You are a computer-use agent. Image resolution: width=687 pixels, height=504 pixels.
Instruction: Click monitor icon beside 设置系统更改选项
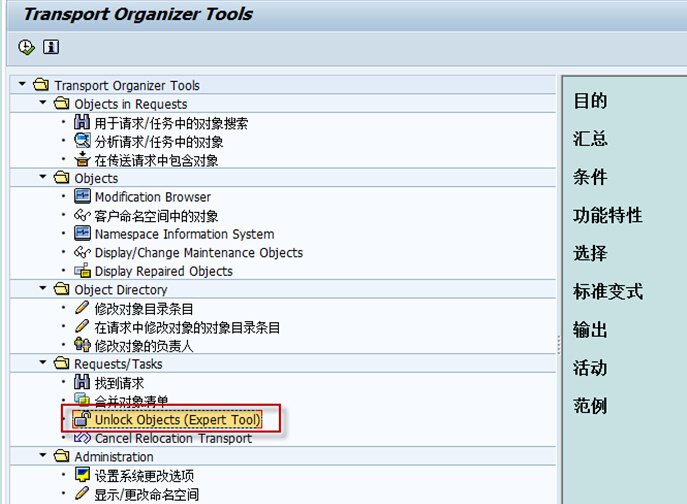pos(82,474)
